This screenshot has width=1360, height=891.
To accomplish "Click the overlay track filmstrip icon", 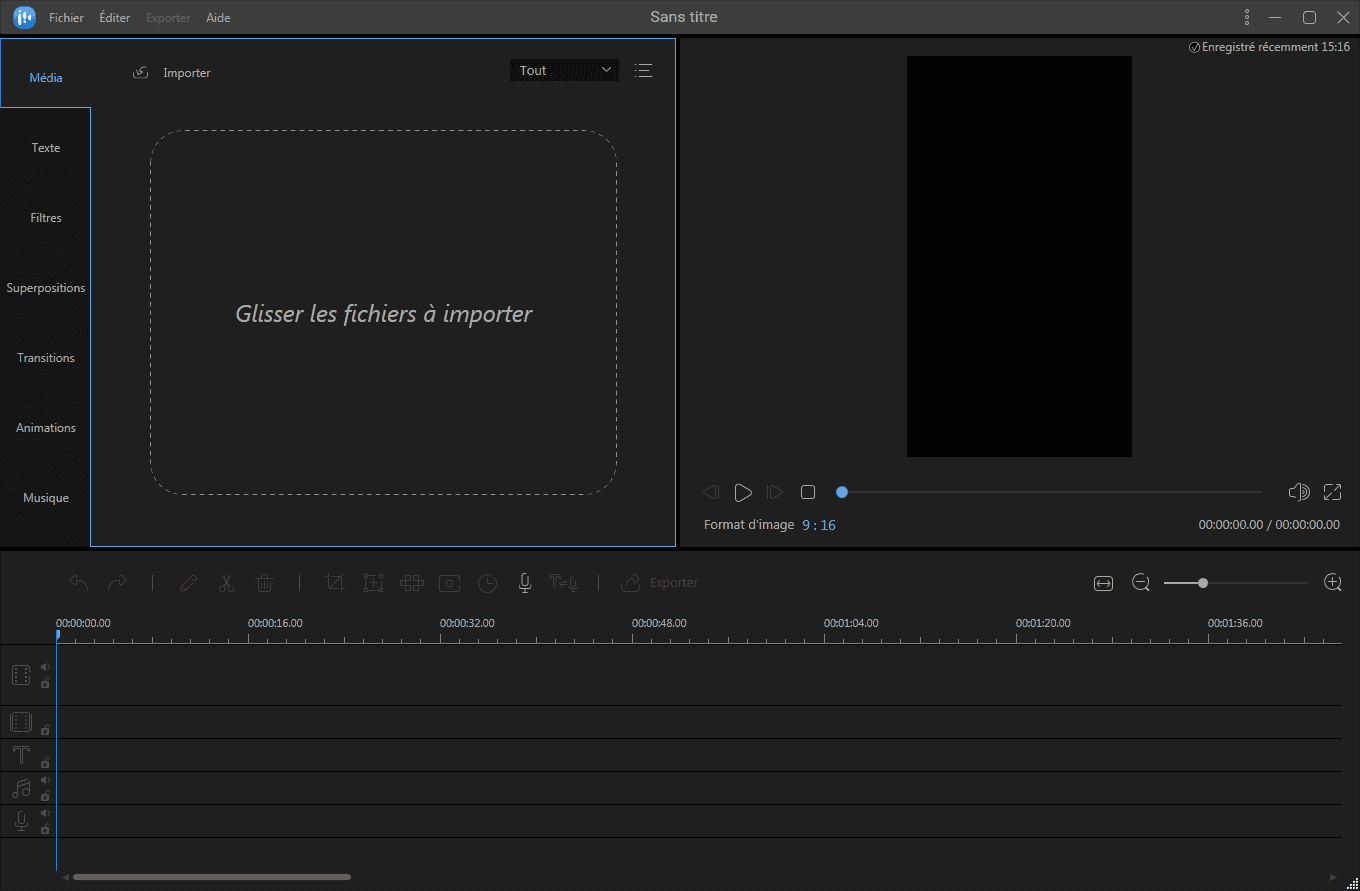I will pyautogui.click(x=21, y=722).
